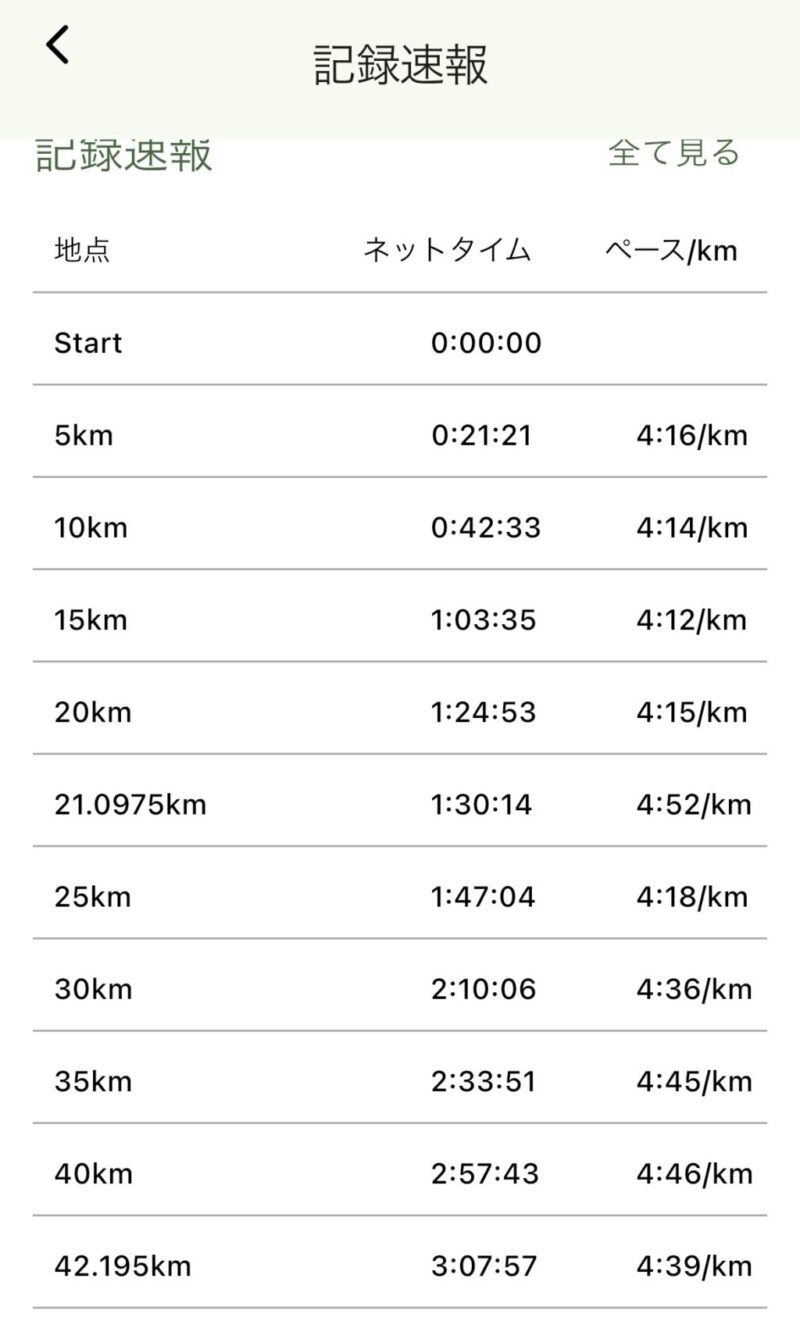Screen dimensions: 800x1321
Task: Tap the 25km net time 1:47:04
Action: point(483,897)
